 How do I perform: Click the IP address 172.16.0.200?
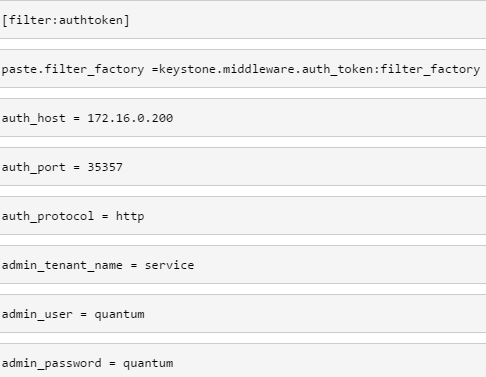click(130, 118)
